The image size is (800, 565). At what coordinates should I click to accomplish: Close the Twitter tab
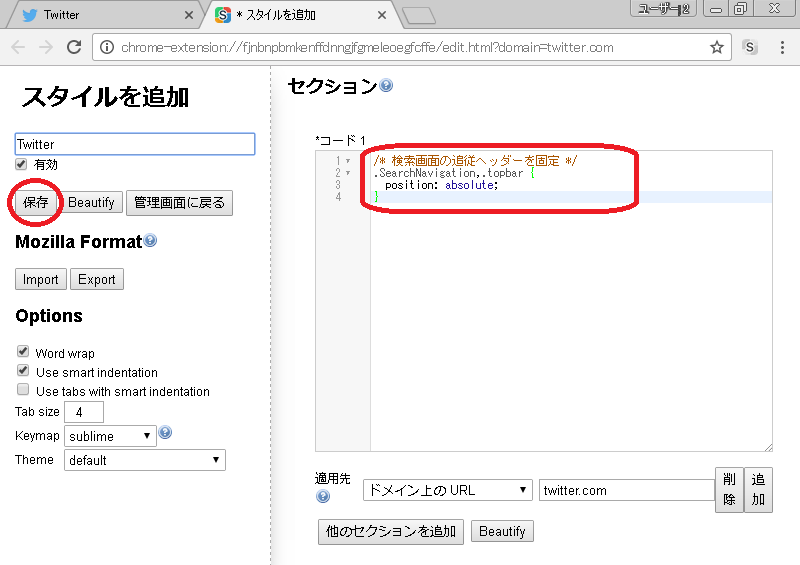[x=188, y=15]
